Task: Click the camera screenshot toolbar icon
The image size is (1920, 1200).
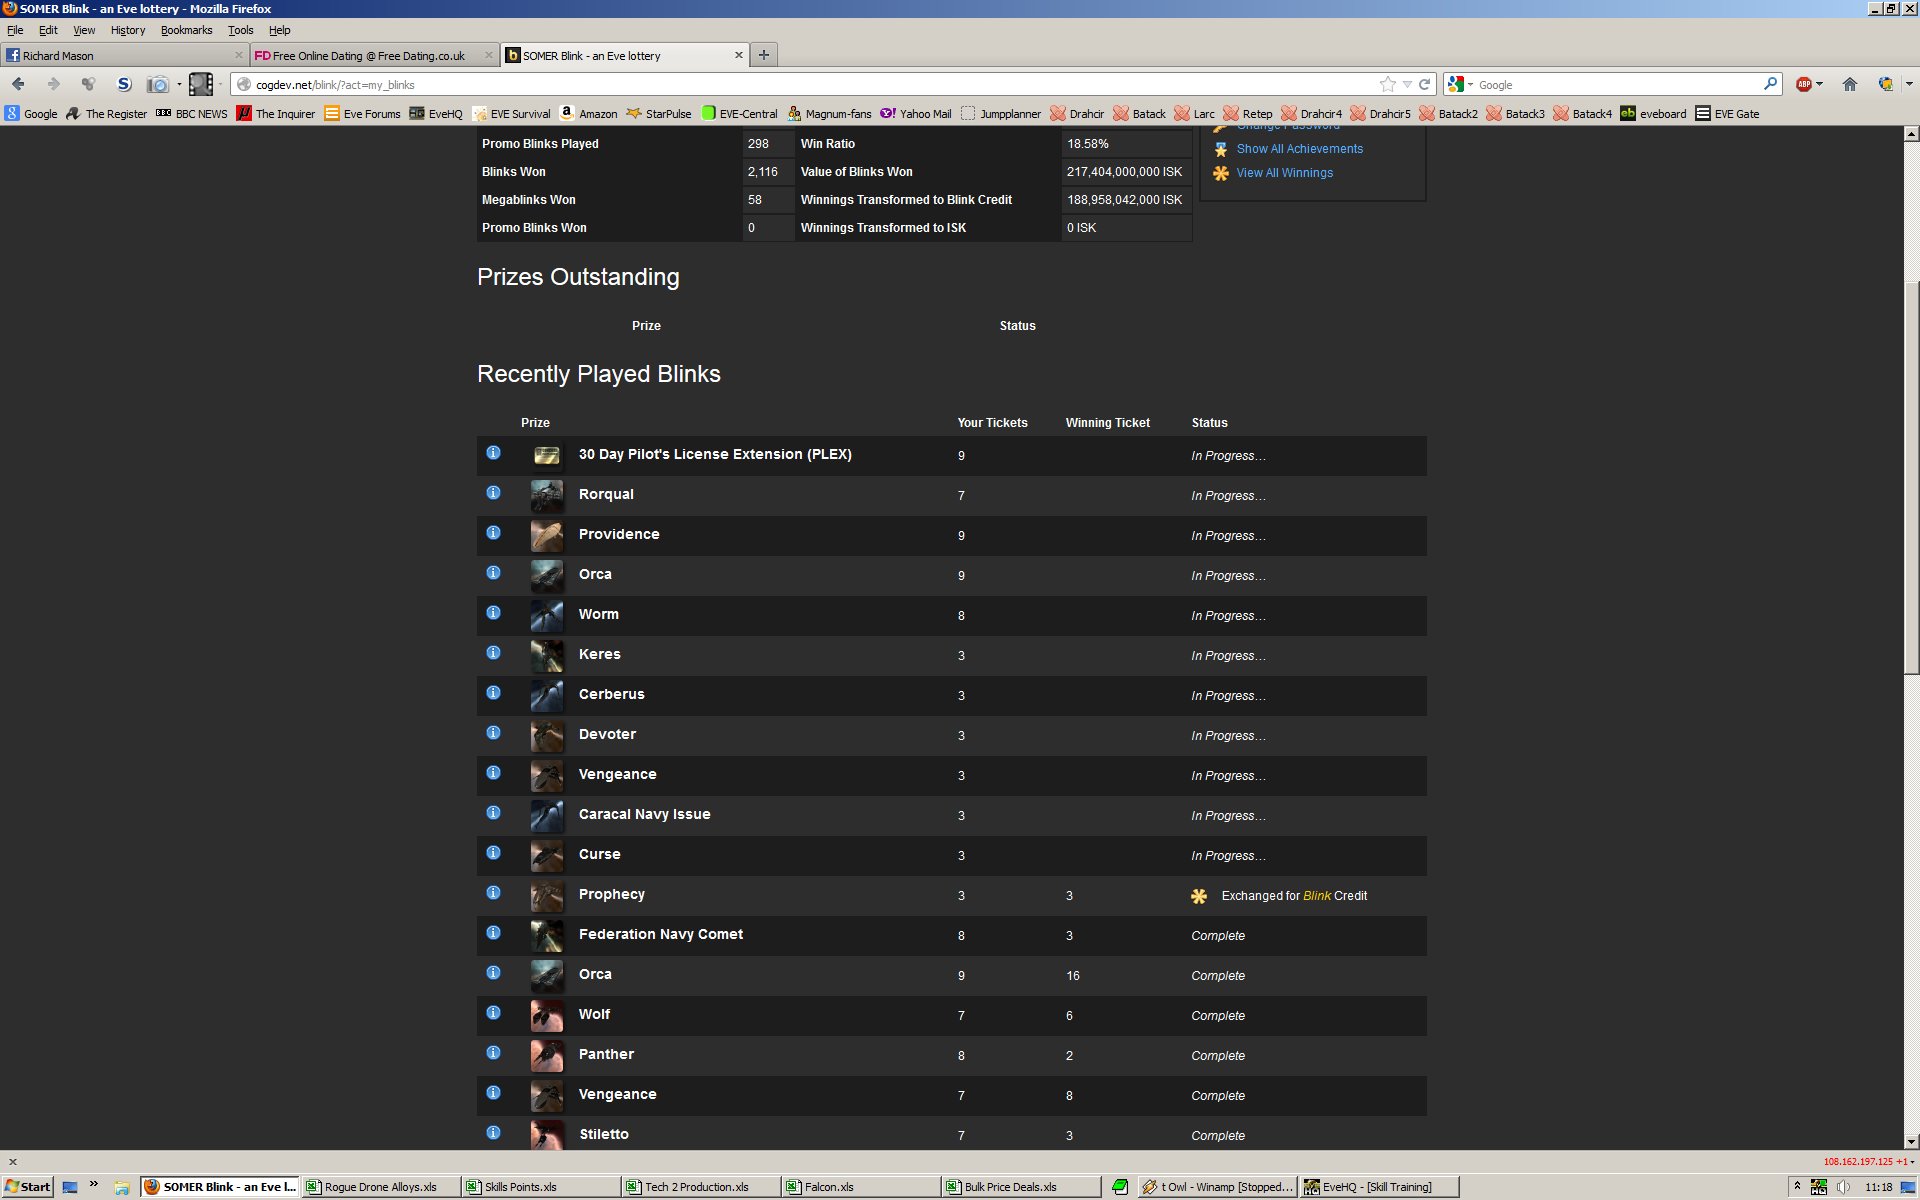Action: 157,84
